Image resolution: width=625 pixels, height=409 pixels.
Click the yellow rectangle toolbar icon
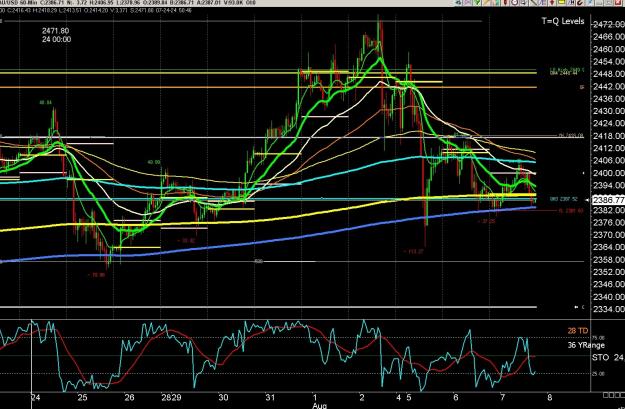coord(562,2)
